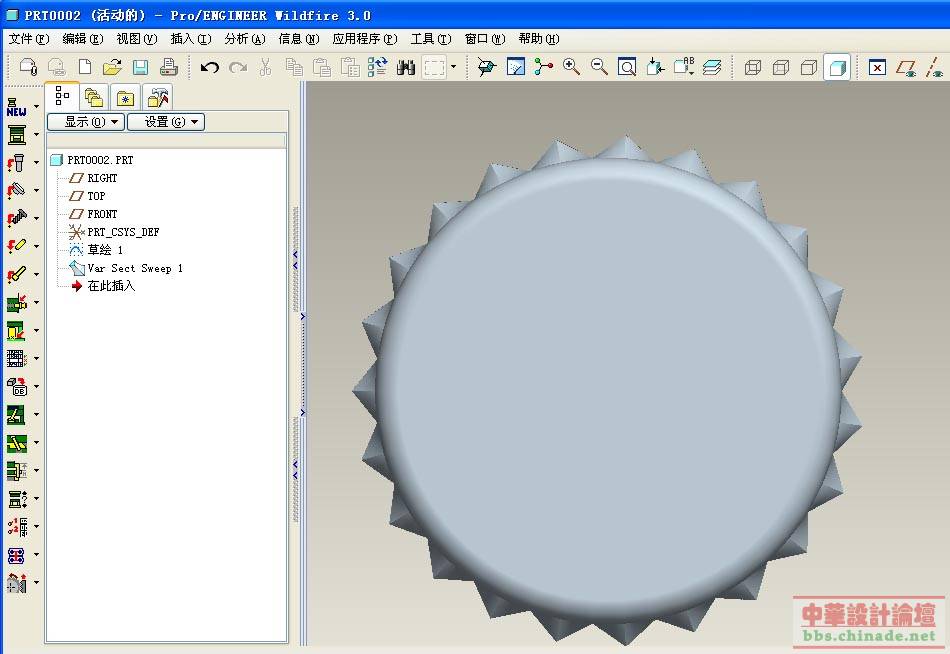Toggle Shading display mode
Image resolution: width=950 pixels, height=654 pixels.
[837, 67]
